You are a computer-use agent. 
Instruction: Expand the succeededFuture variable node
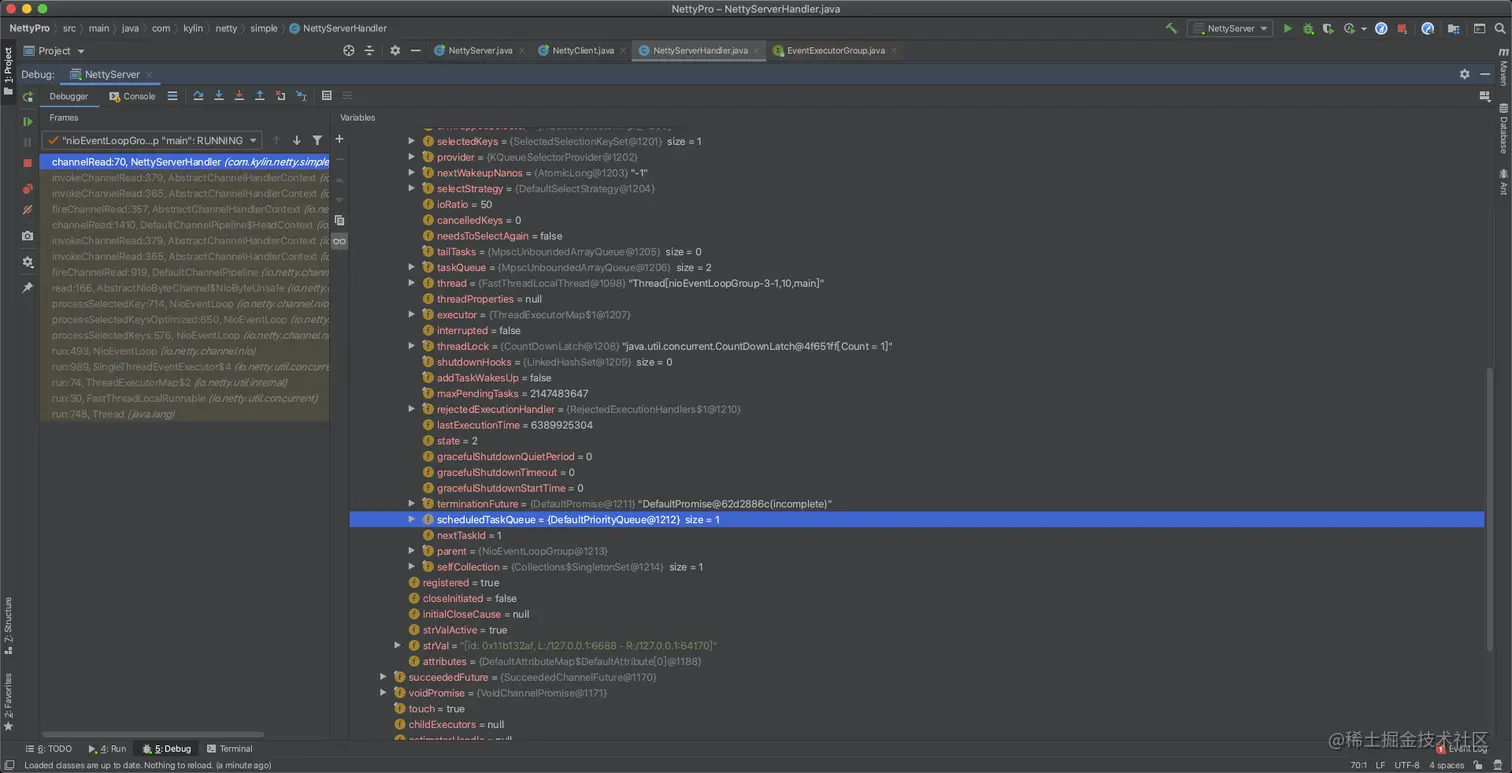pos(383,677)
